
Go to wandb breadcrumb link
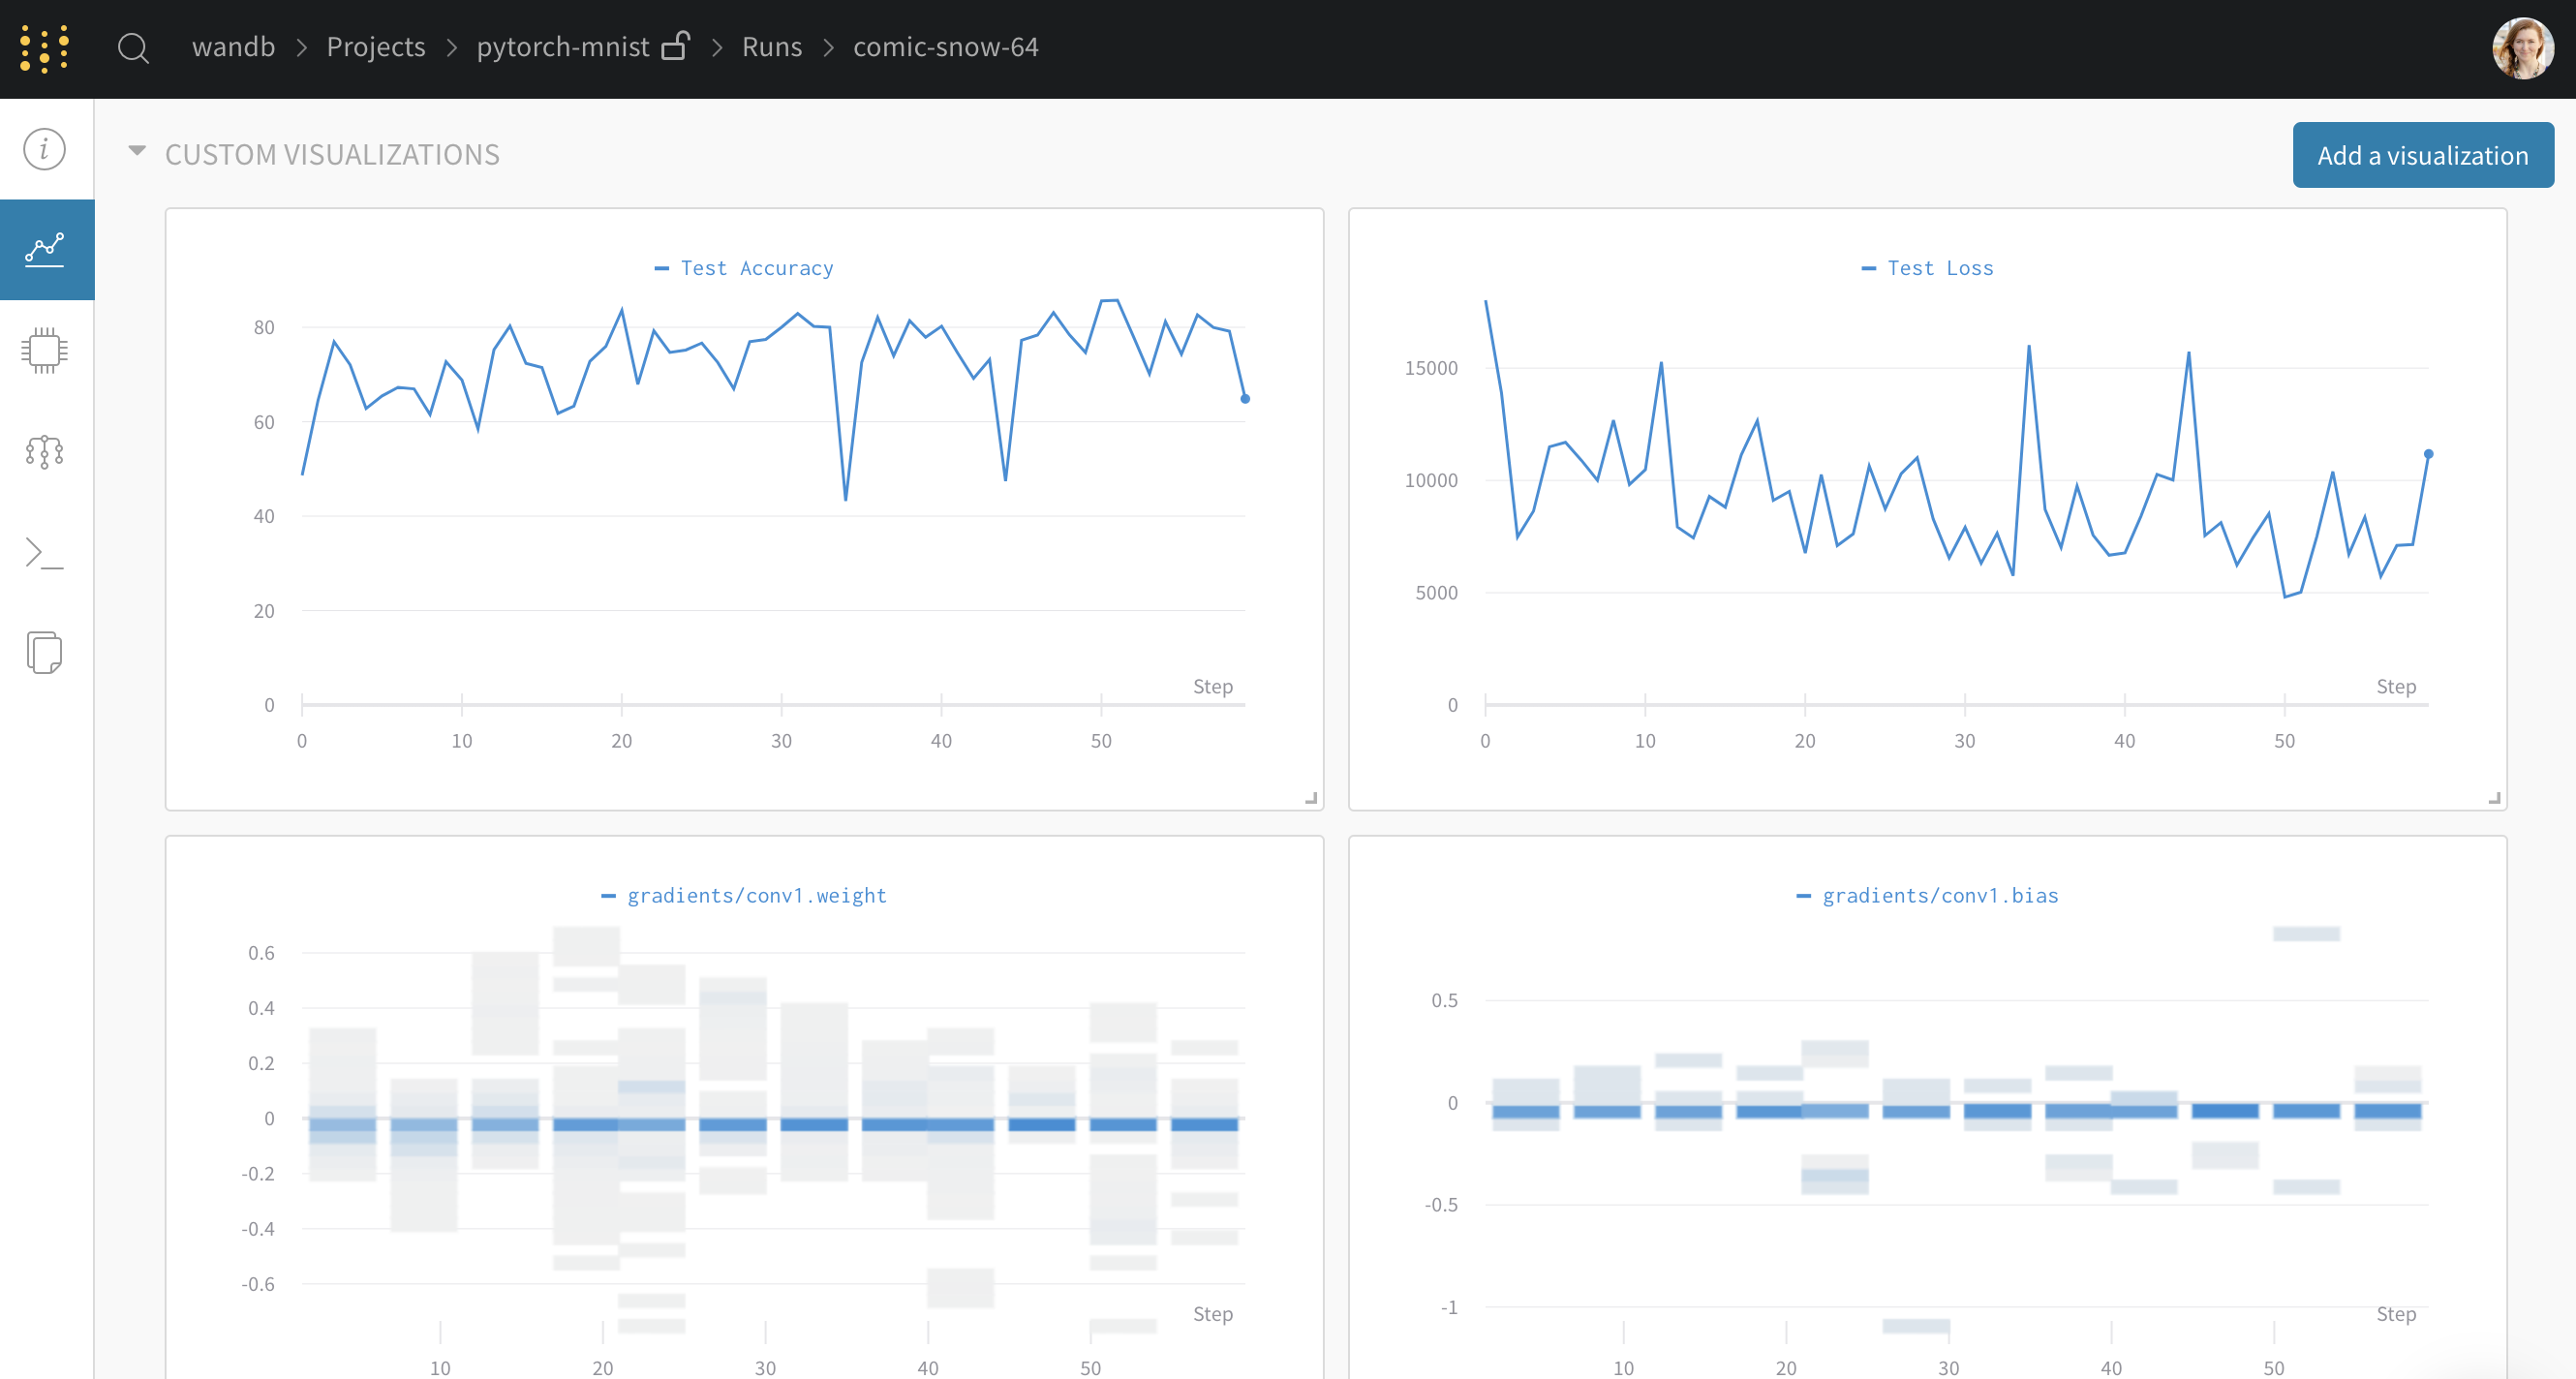pyautogui.click(x=233, y=47)
